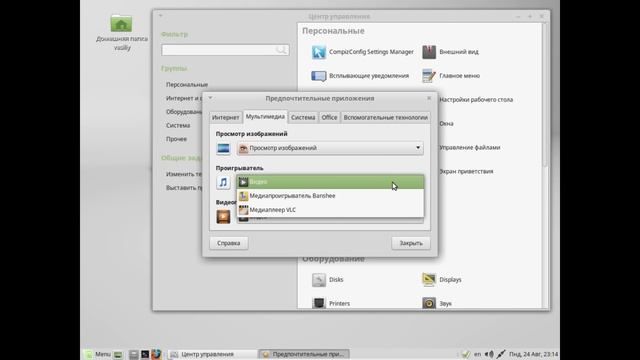Open Окна settings item
Image resolution: width=640 pixels, height=360 pixels.
click(446, 124)
